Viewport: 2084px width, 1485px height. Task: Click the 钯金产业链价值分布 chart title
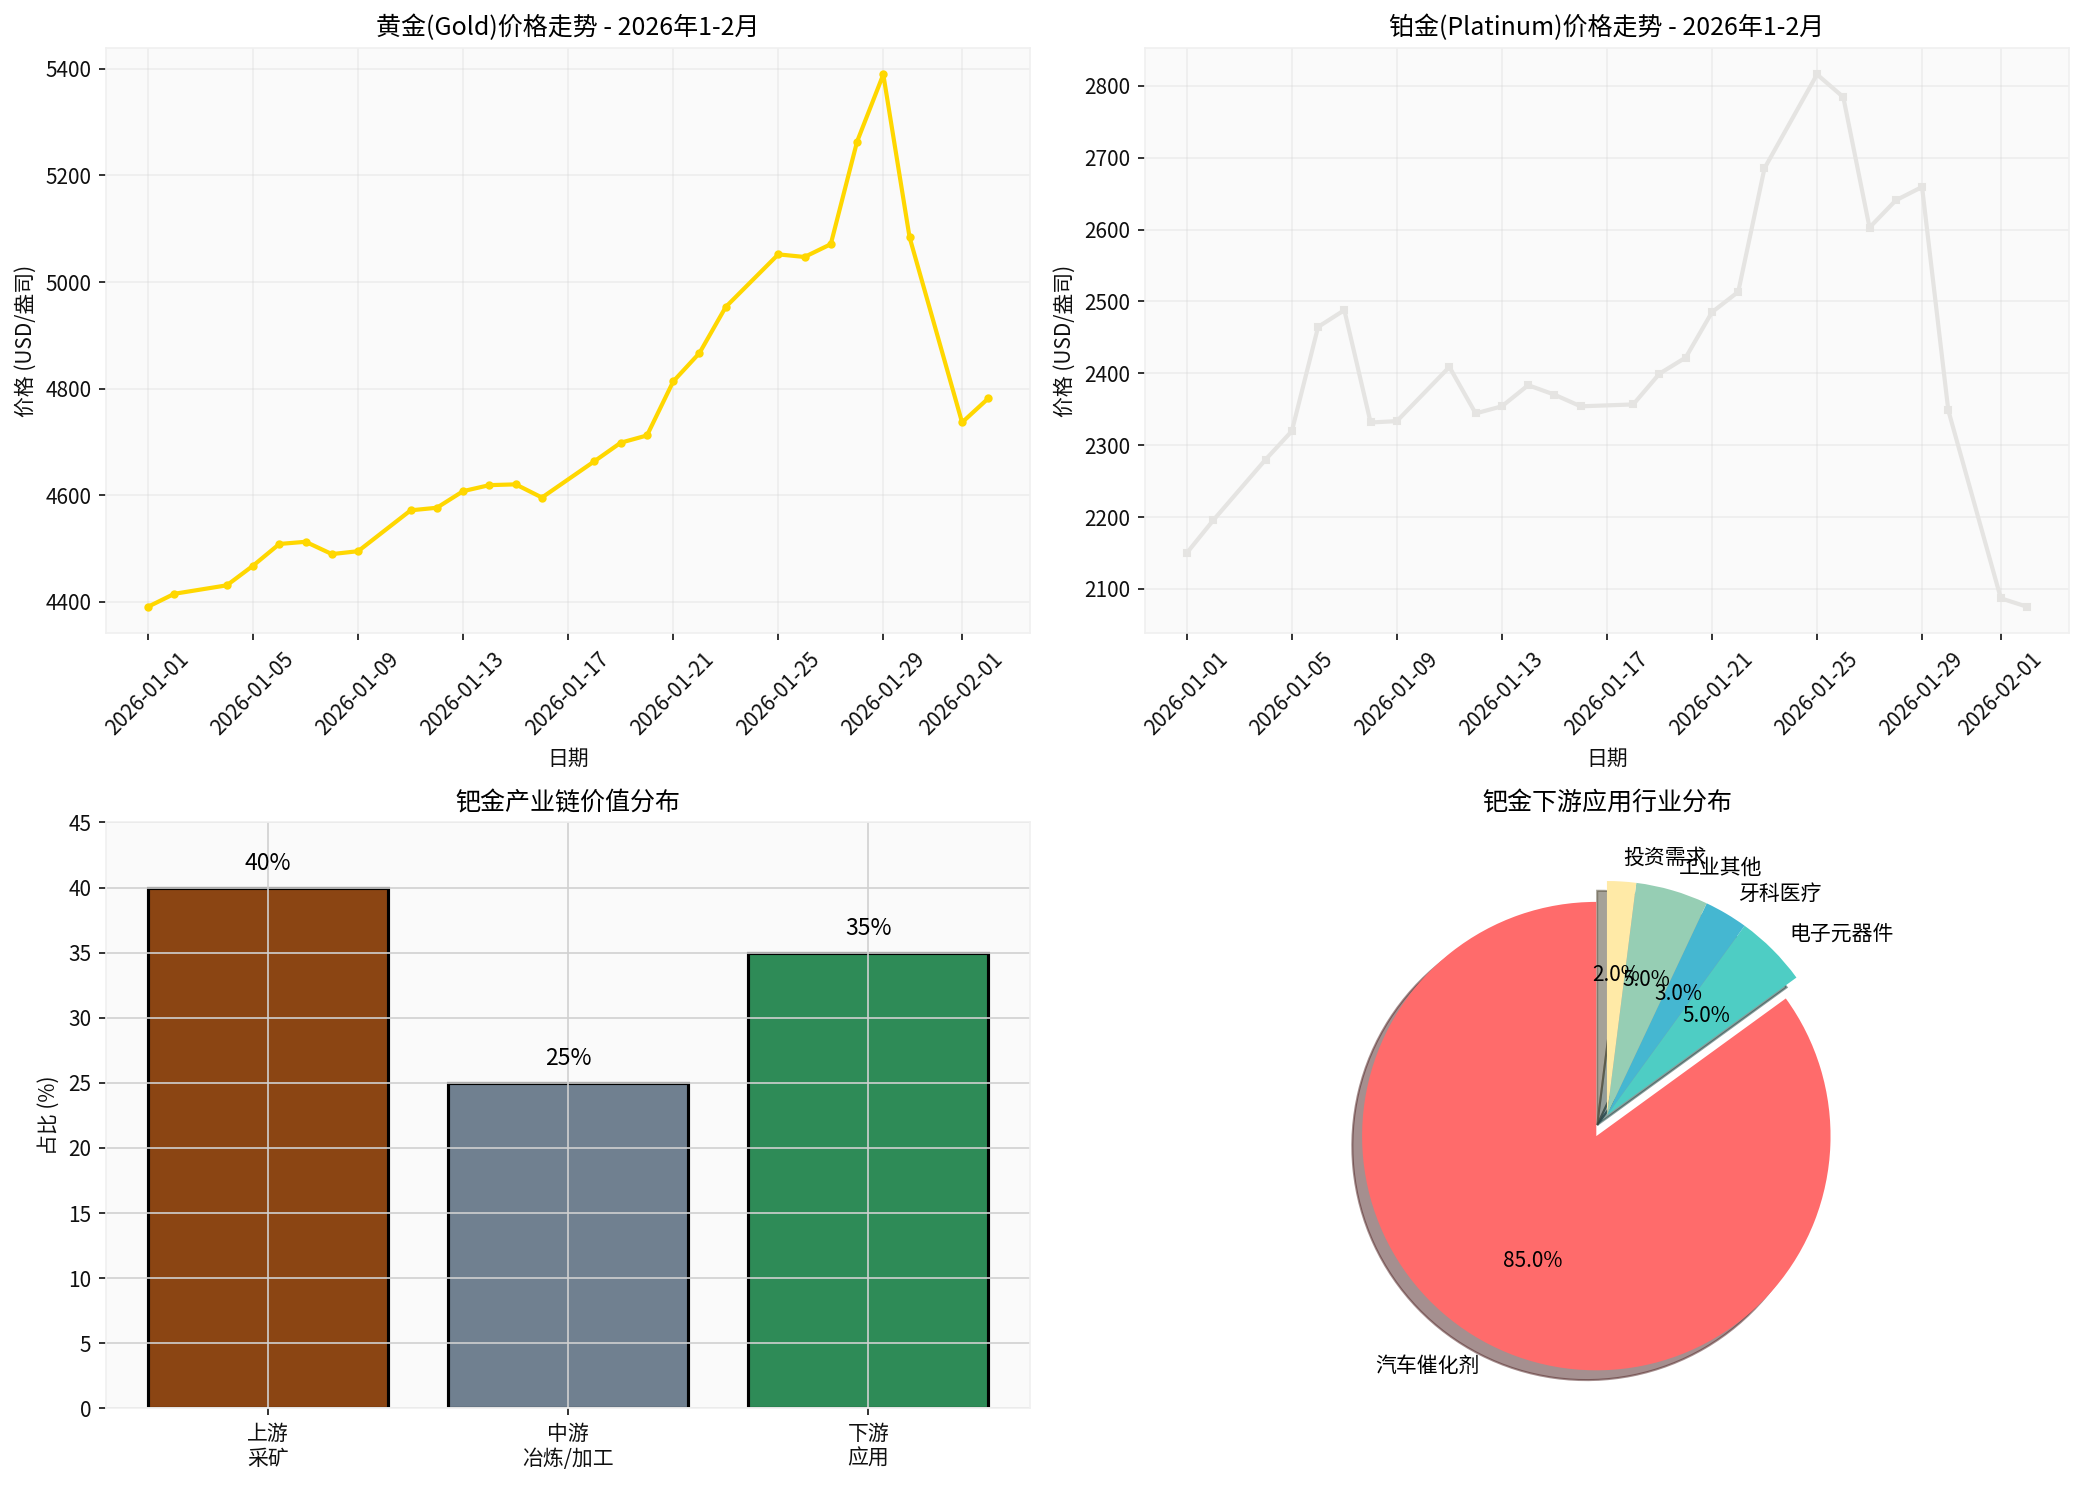(567, 801)
